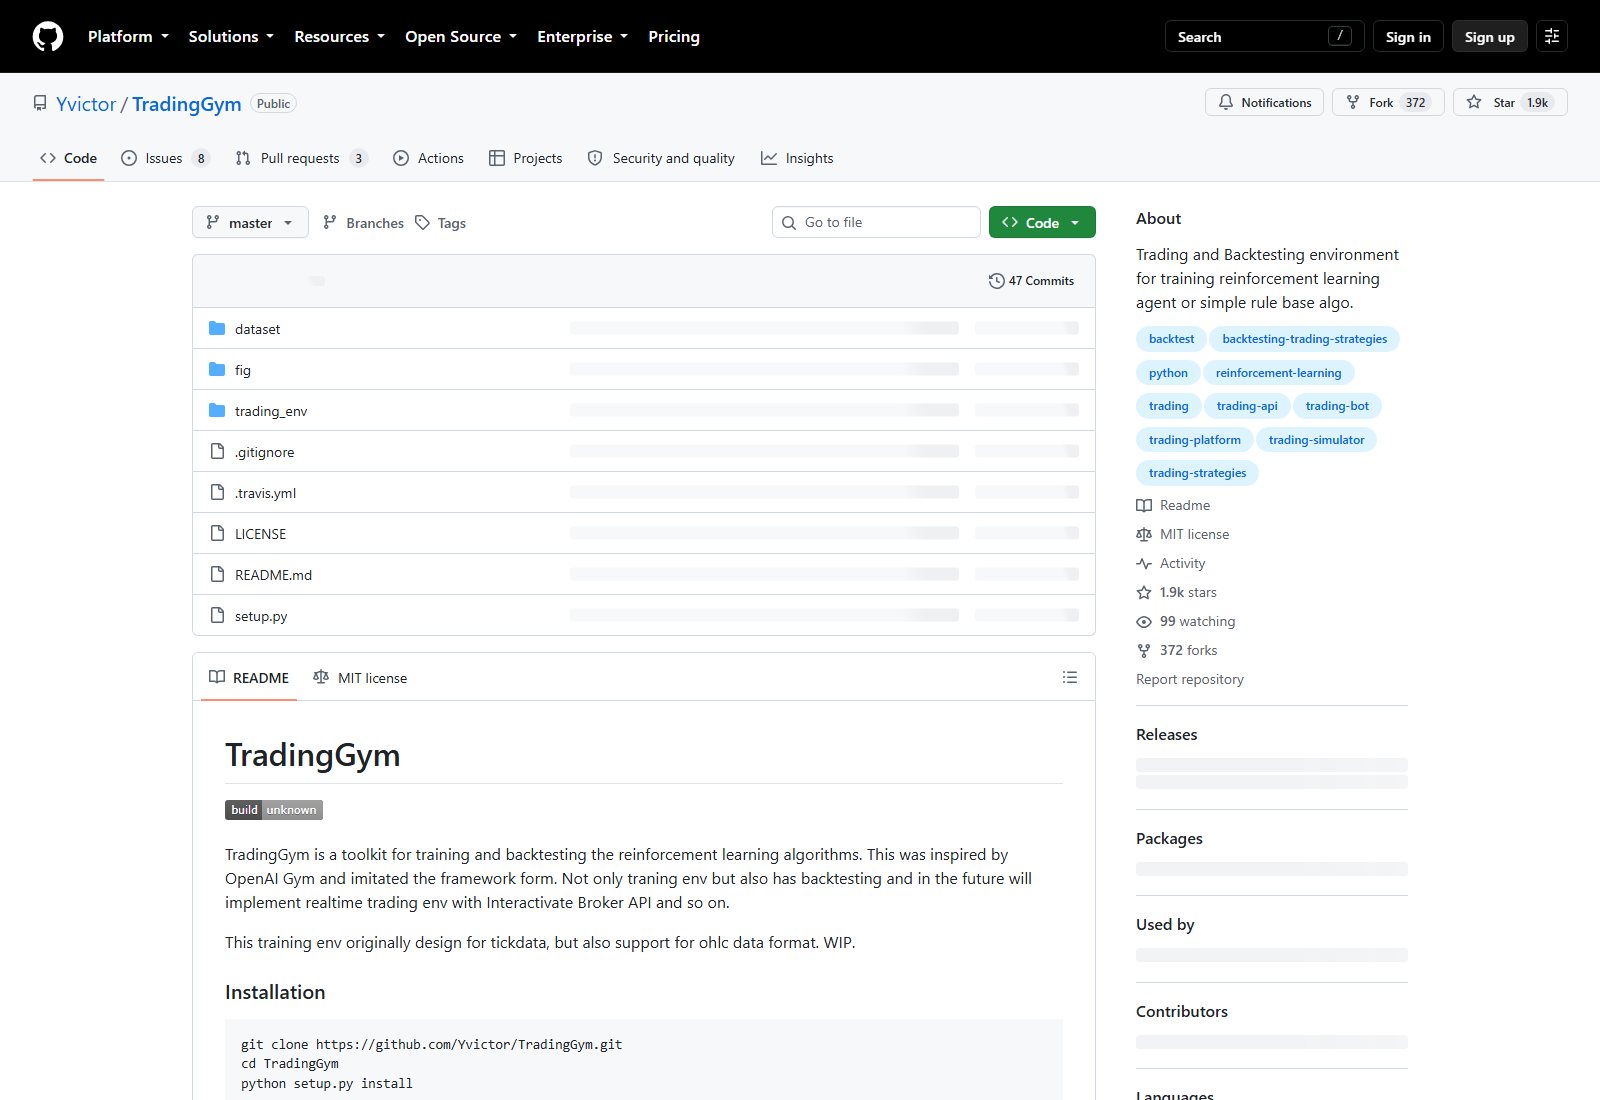
Task: Click the README.md file icon
Action: (x=217, y=574)
